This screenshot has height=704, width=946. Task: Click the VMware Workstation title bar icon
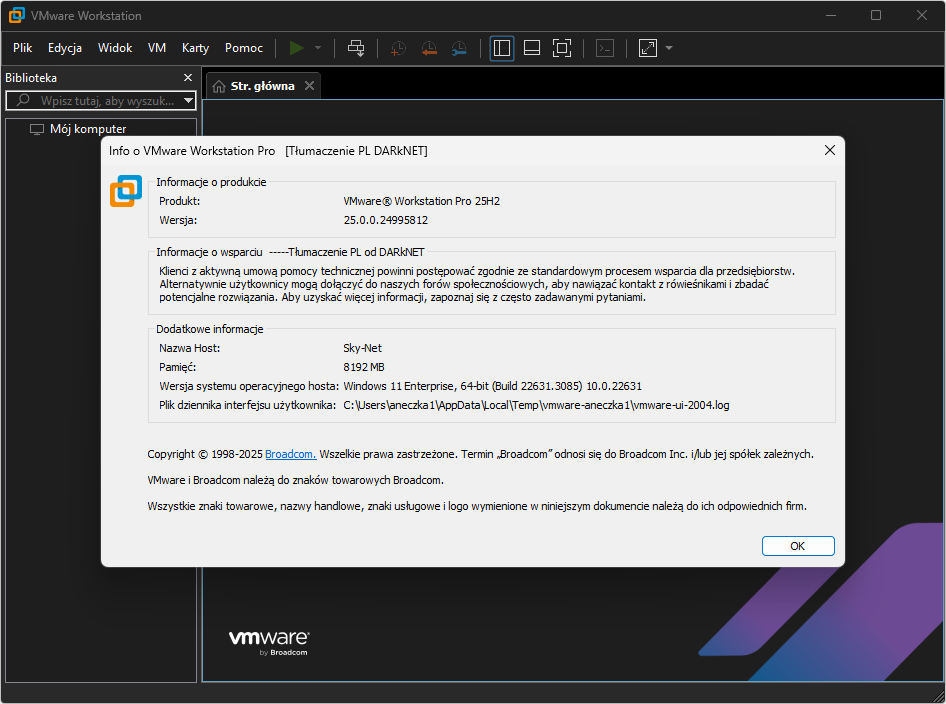17,16
